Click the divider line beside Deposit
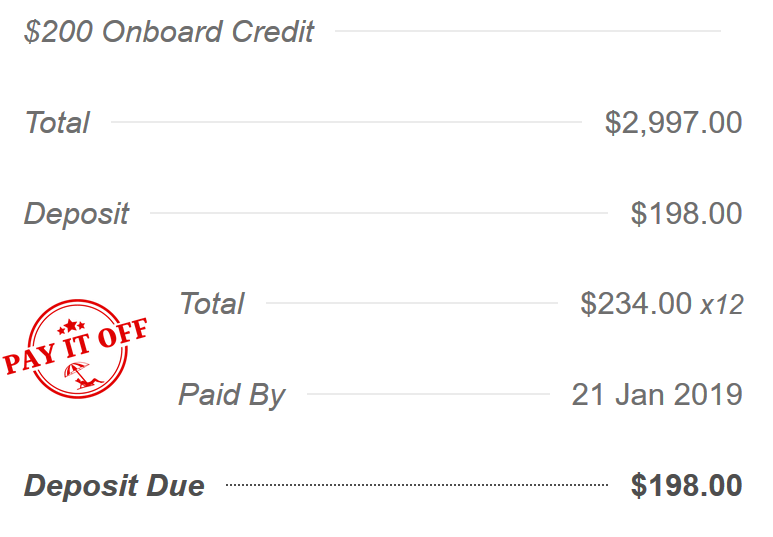 (379, 213)
